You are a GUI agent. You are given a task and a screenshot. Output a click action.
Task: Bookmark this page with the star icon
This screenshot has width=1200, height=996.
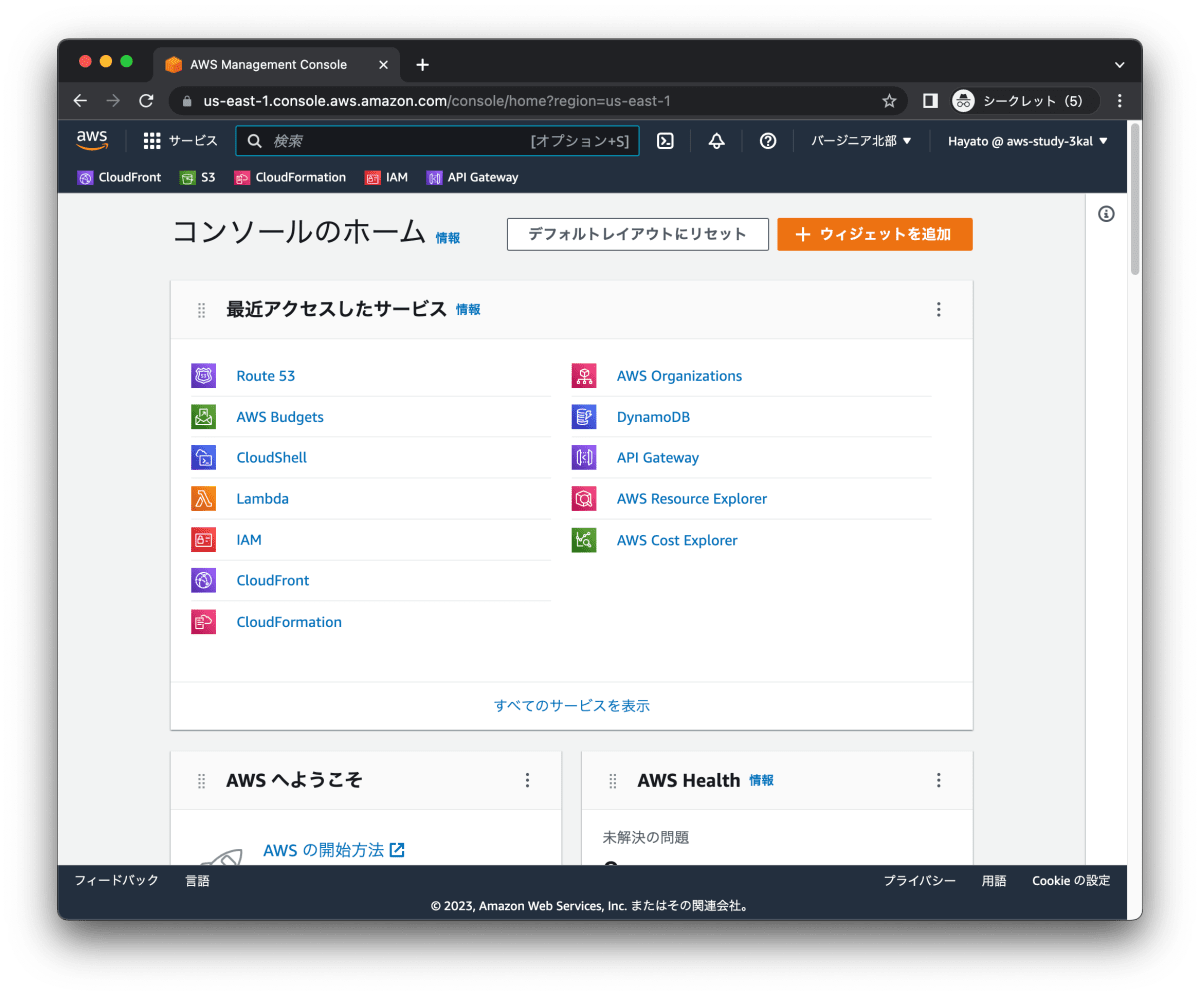click(889, 101)
